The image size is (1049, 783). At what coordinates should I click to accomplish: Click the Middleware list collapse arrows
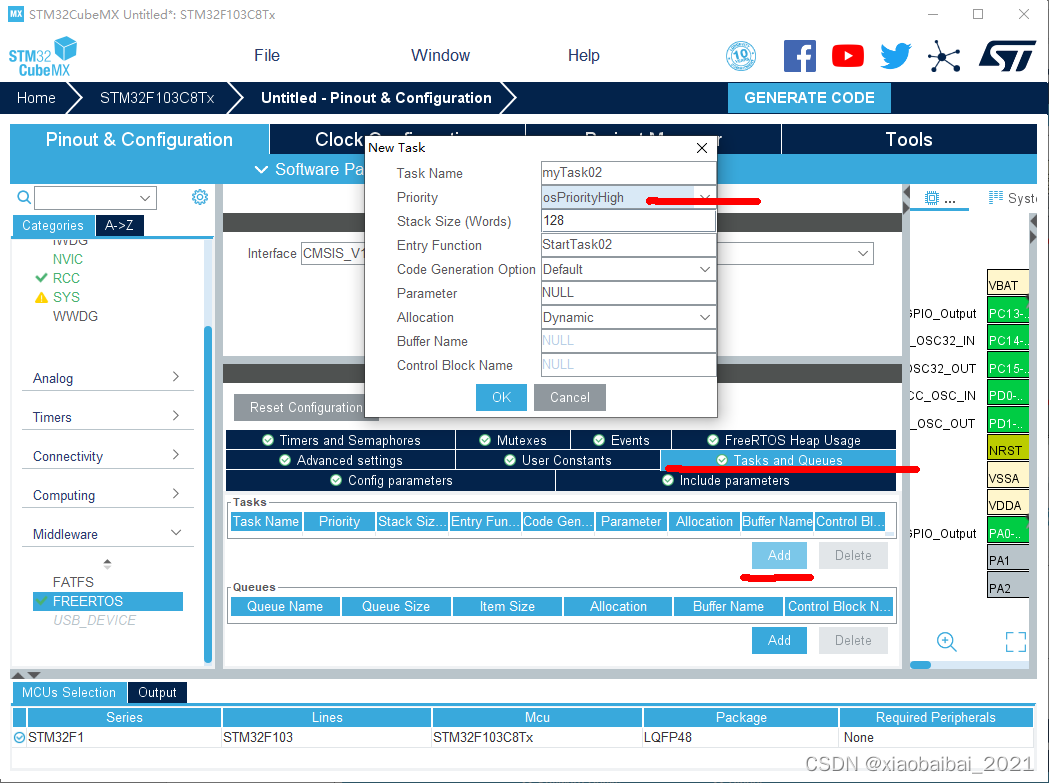(107, 563)
